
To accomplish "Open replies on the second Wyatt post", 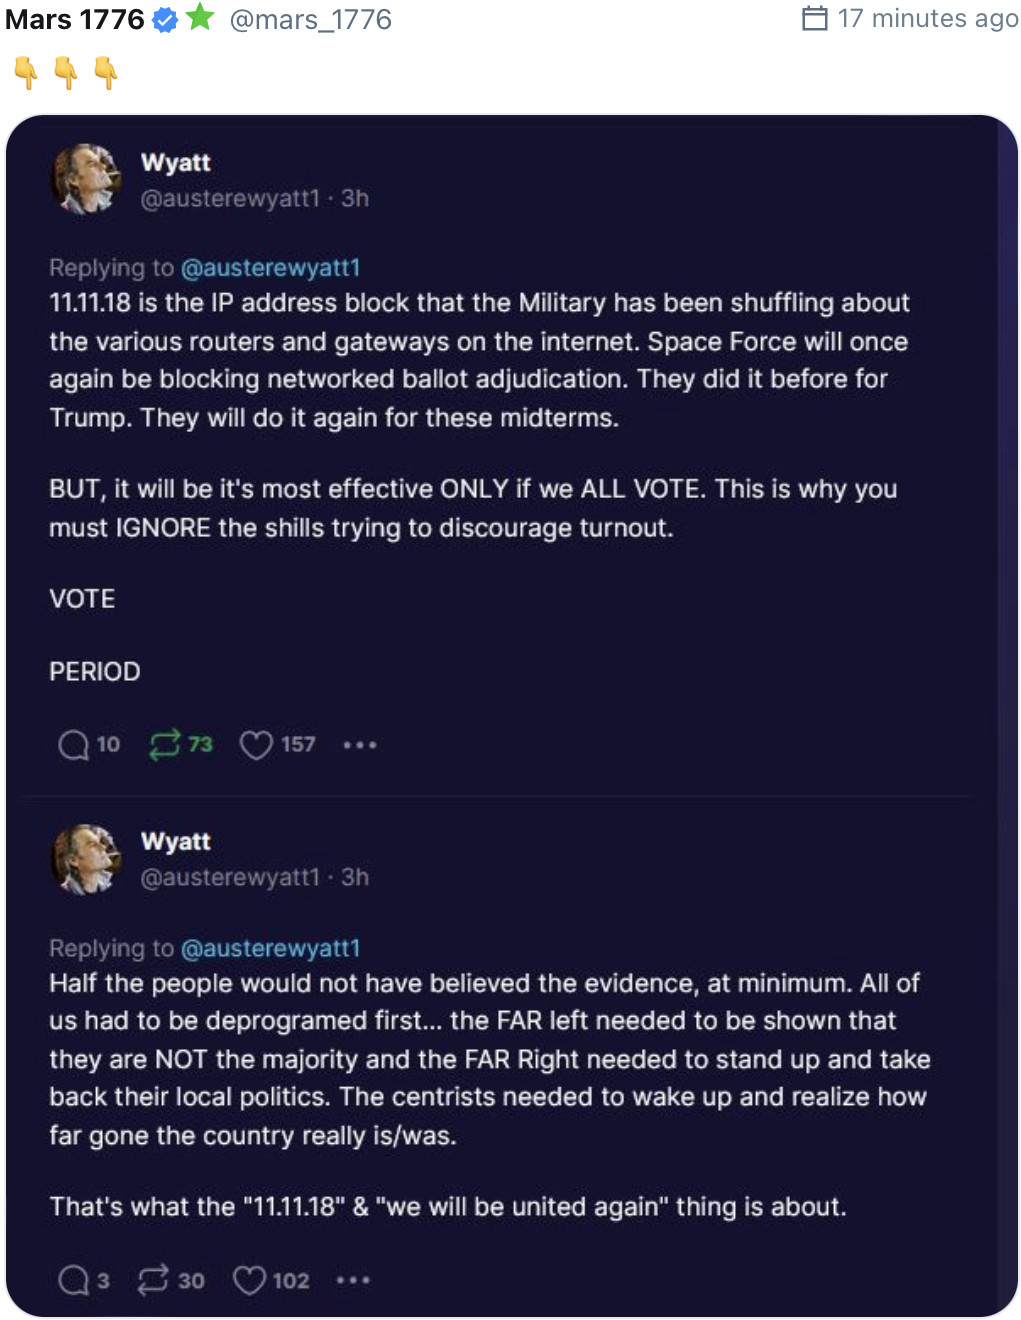I will pyautogui.click(x=73, y=1280).
